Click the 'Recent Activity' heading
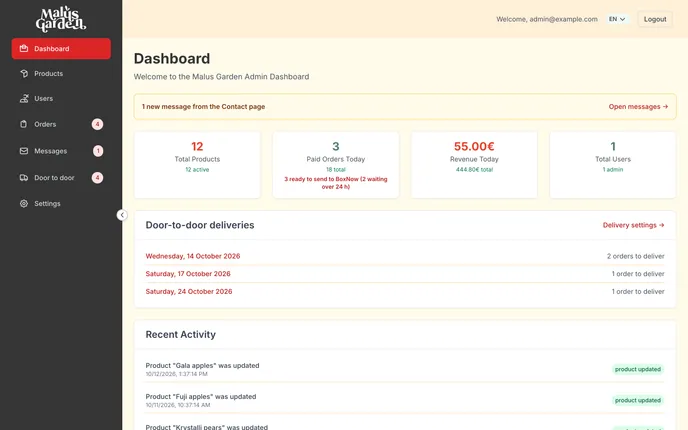This screenshot has height=430, width=688. [180, 334]
